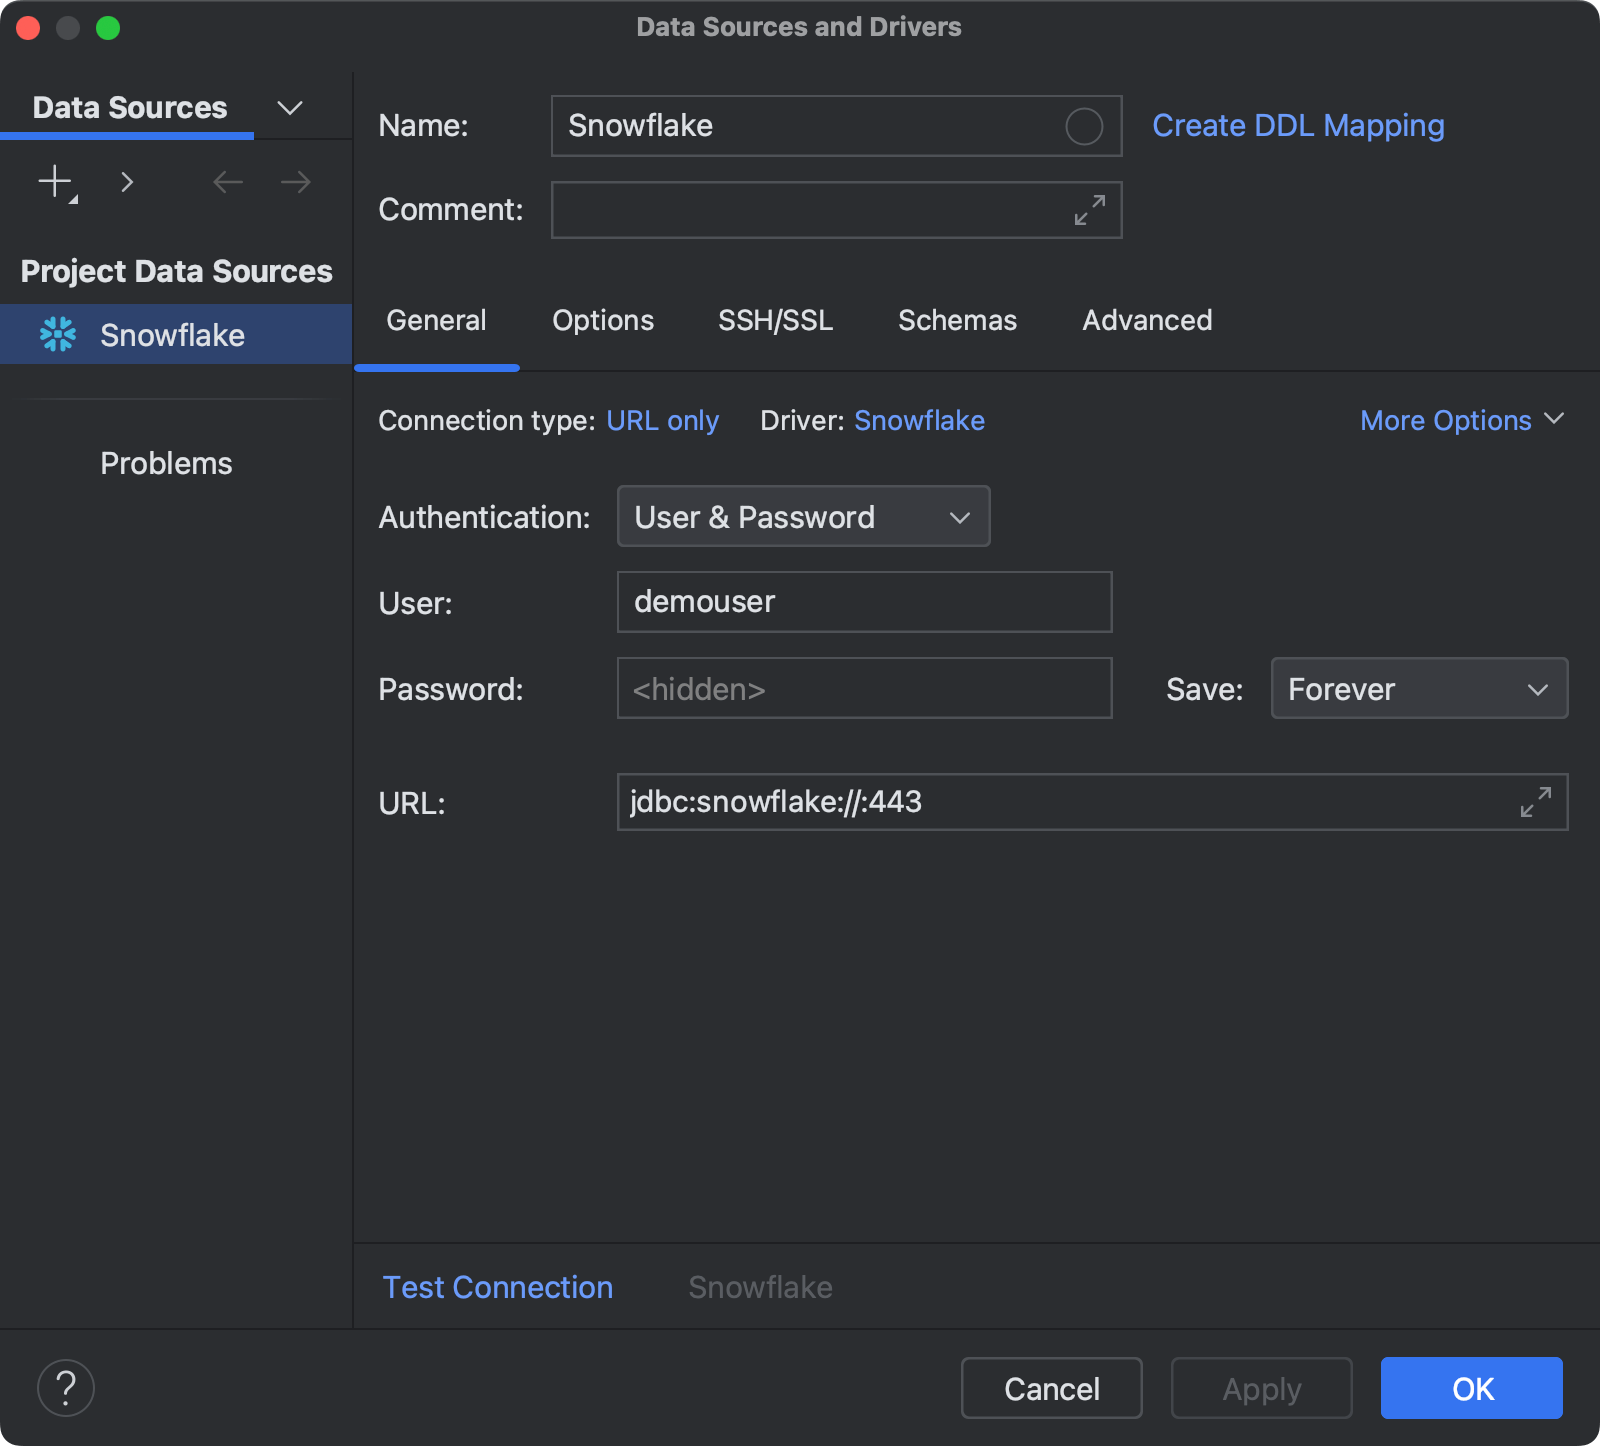Viewport: 1600px width, 1446px height.
Task: View the Schemas tab
Action: pos(957,320)
